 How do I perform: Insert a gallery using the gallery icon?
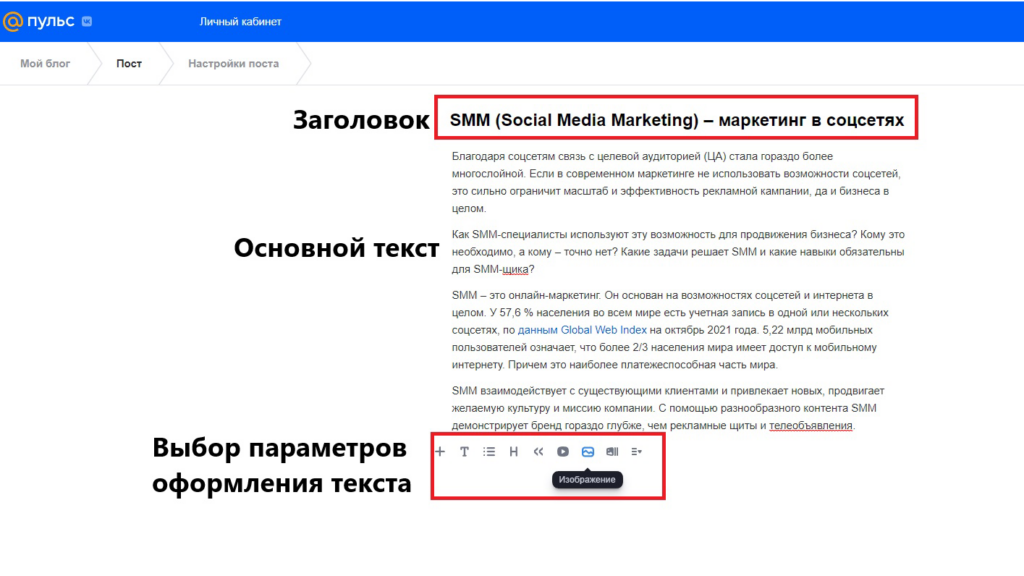click(x=612, y=452)
